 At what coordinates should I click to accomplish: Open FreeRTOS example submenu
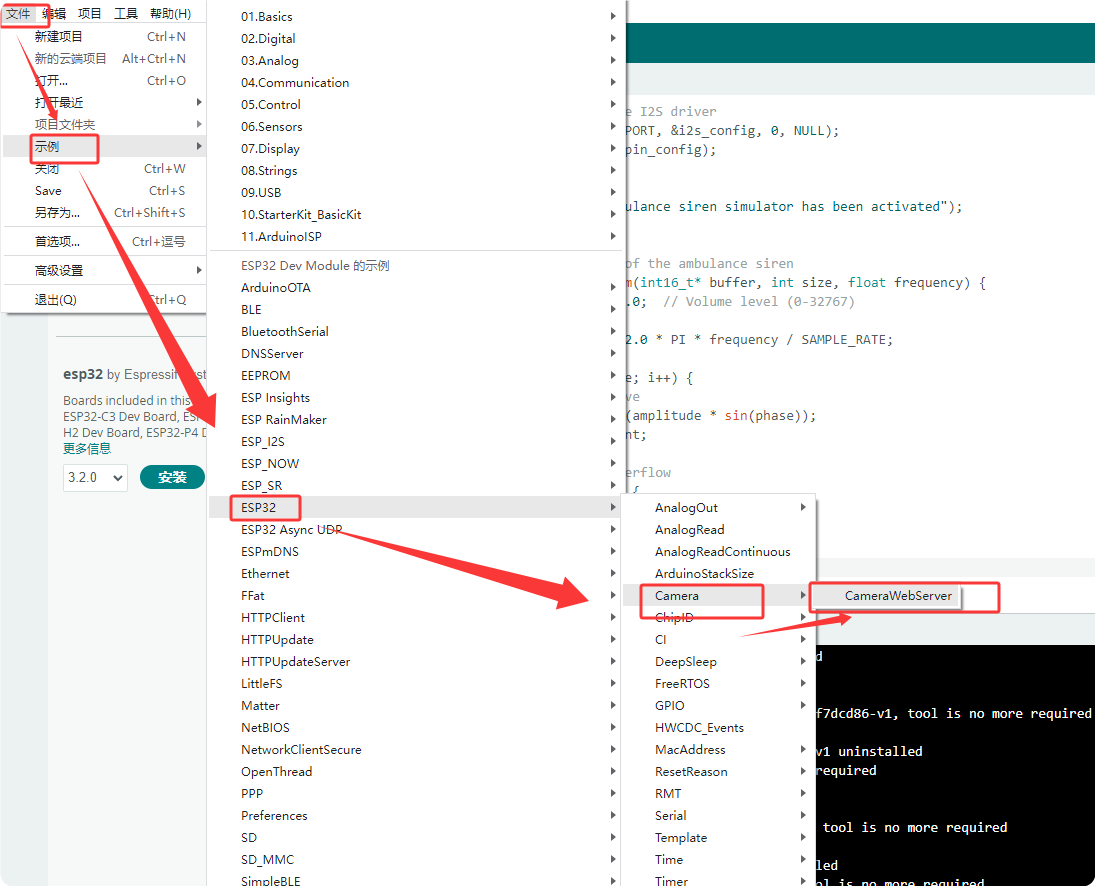[x=718, y=684]
